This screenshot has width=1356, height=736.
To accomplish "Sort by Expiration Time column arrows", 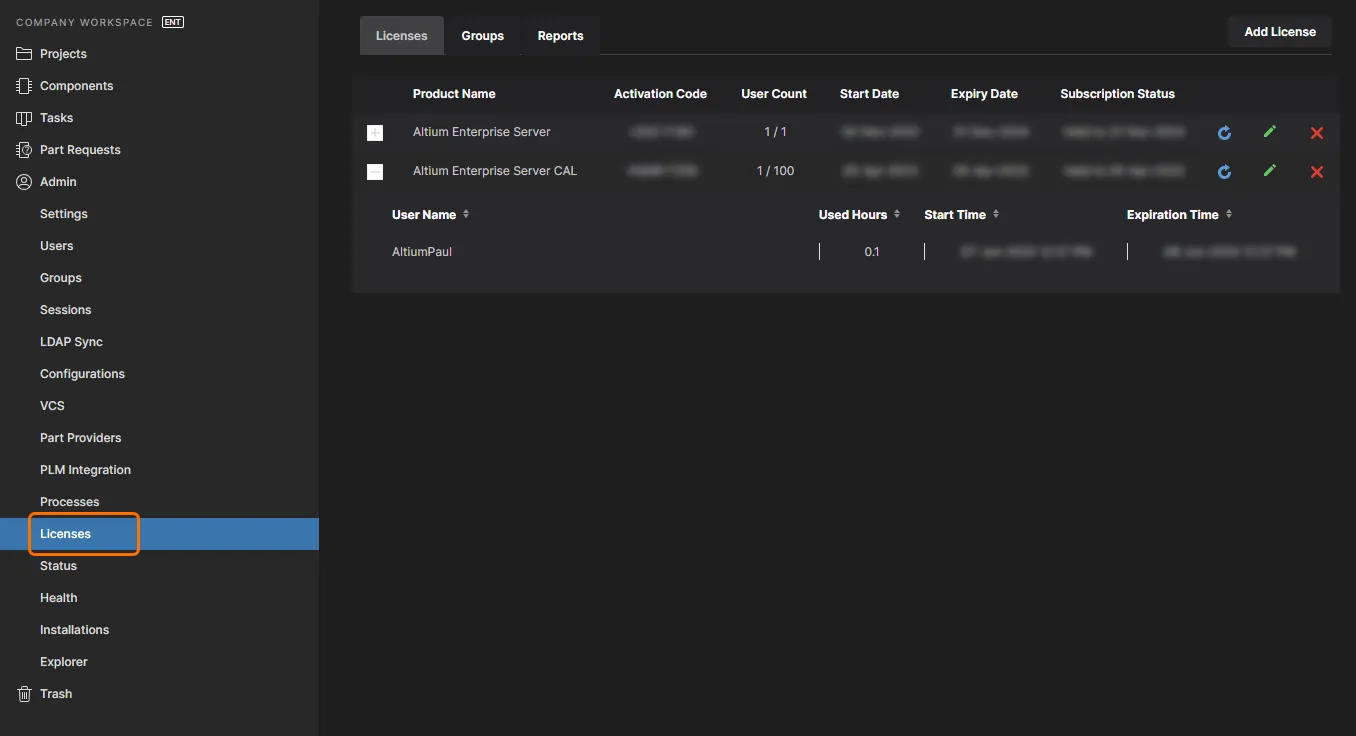I will (x=1229, y=214).
